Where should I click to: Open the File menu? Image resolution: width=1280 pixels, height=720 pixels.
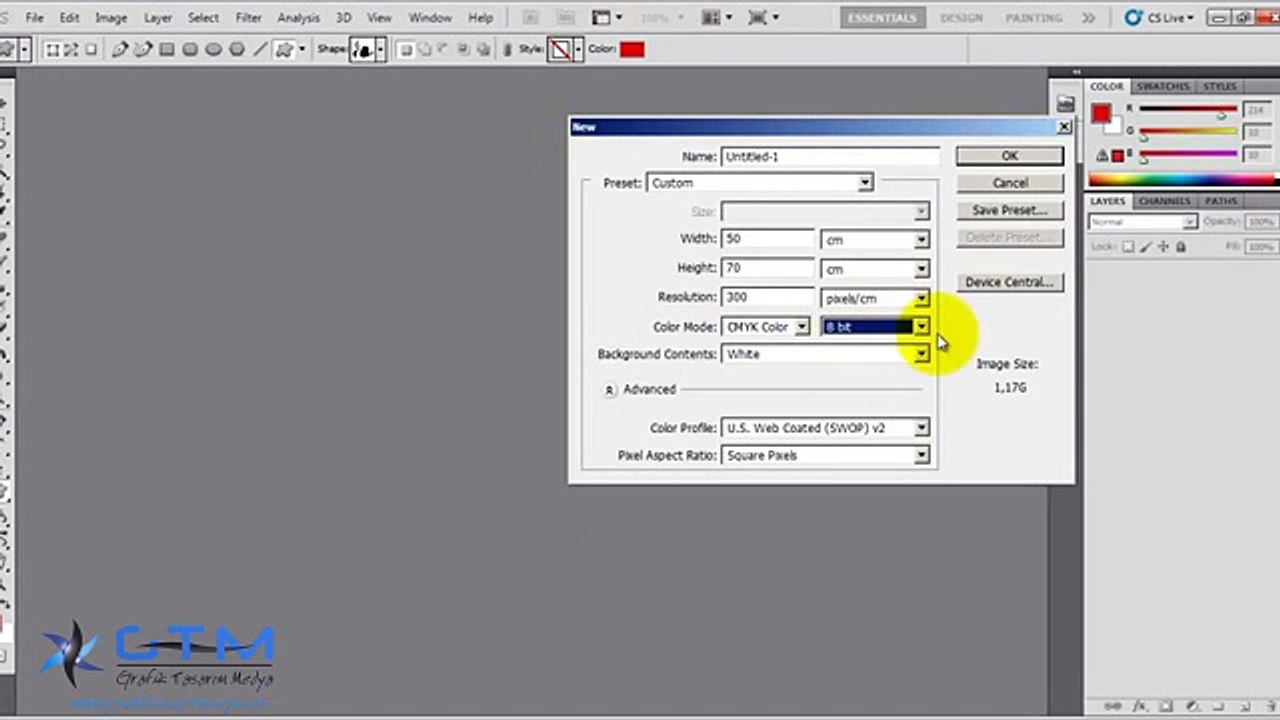coord(34,18)
